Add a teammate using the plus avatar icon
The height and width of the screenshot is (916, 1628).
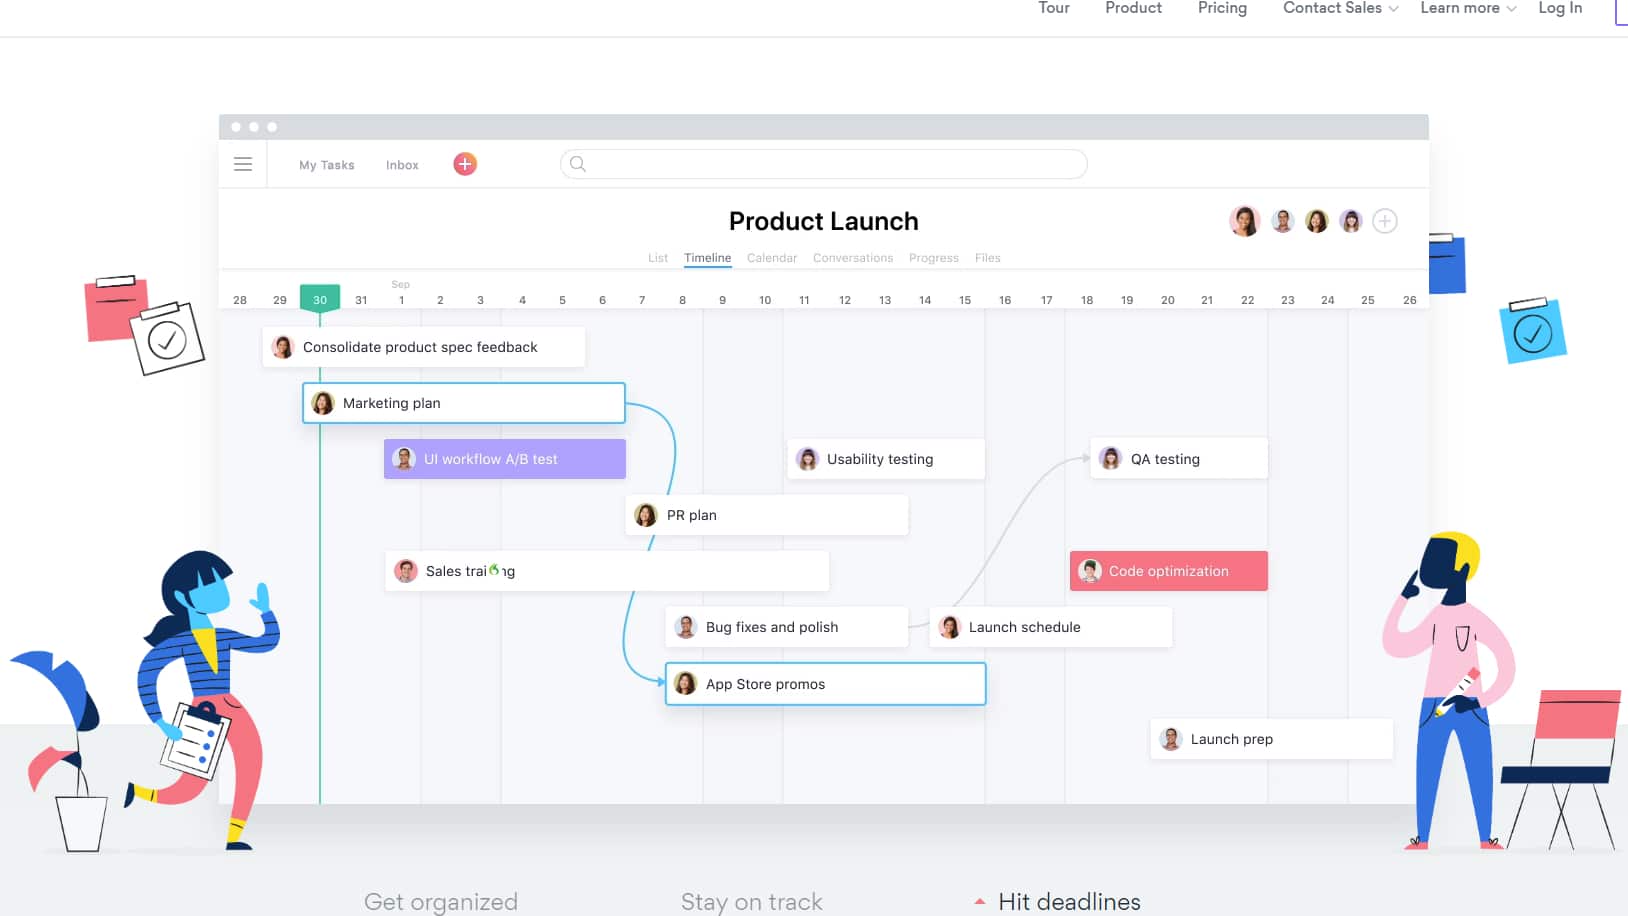pos(1385,221)
